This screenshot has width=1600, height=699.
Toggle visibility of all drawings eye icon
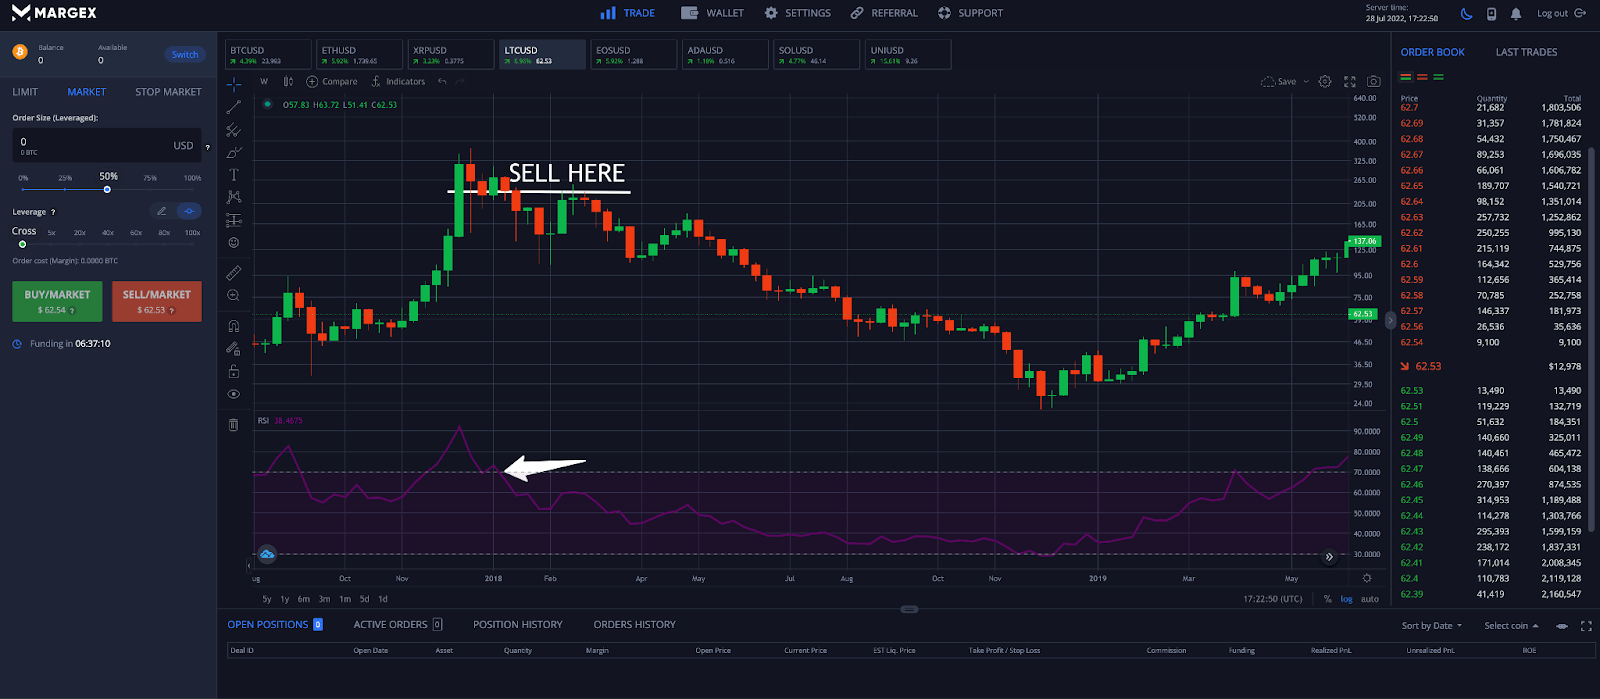(234, 394)
